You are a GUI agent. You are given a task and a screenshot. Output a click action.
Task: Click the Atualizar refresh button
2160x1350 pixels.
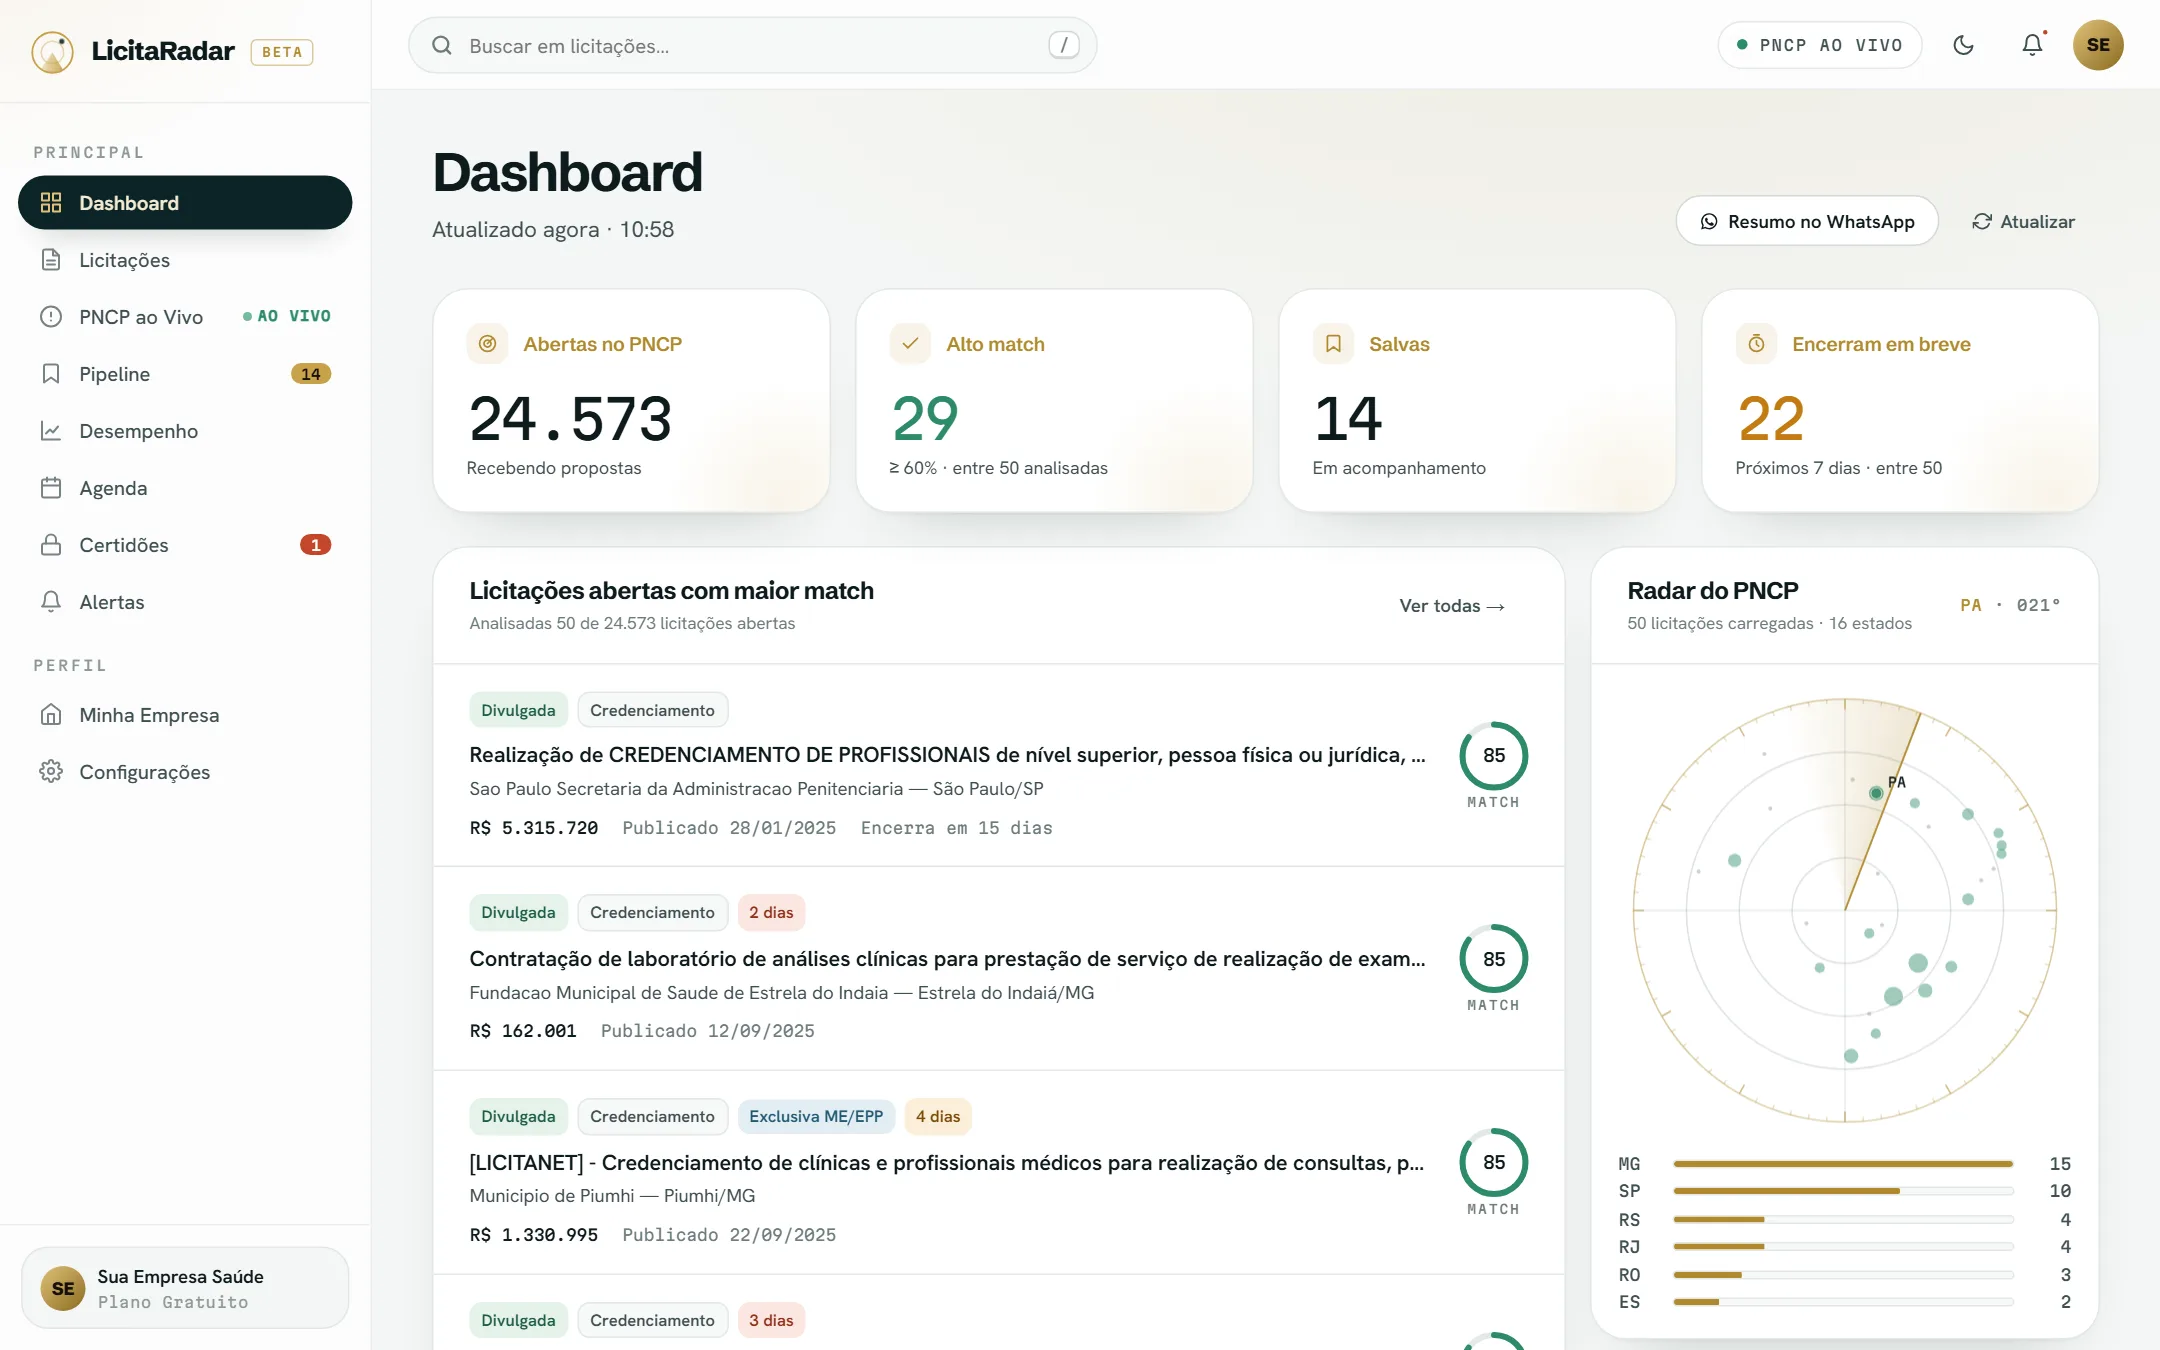point(2023,221)
